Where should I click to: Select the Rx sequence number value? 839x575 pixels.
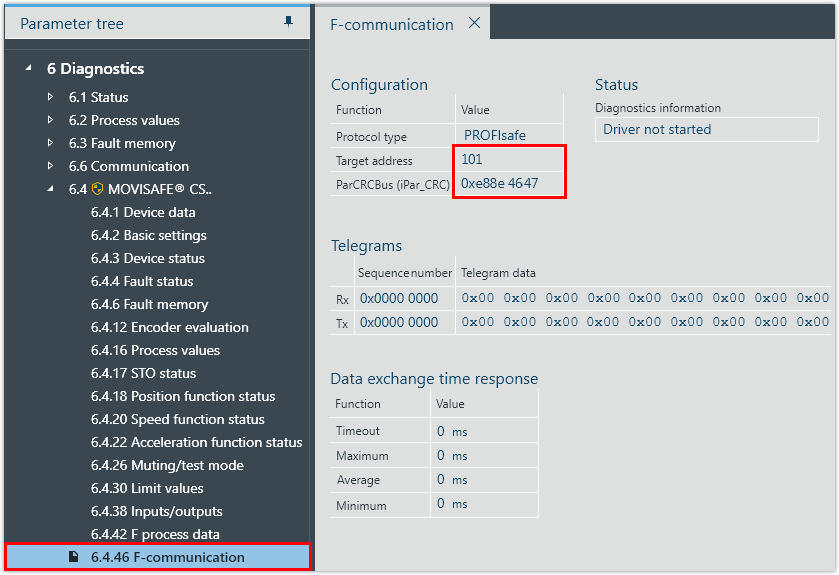399,298
